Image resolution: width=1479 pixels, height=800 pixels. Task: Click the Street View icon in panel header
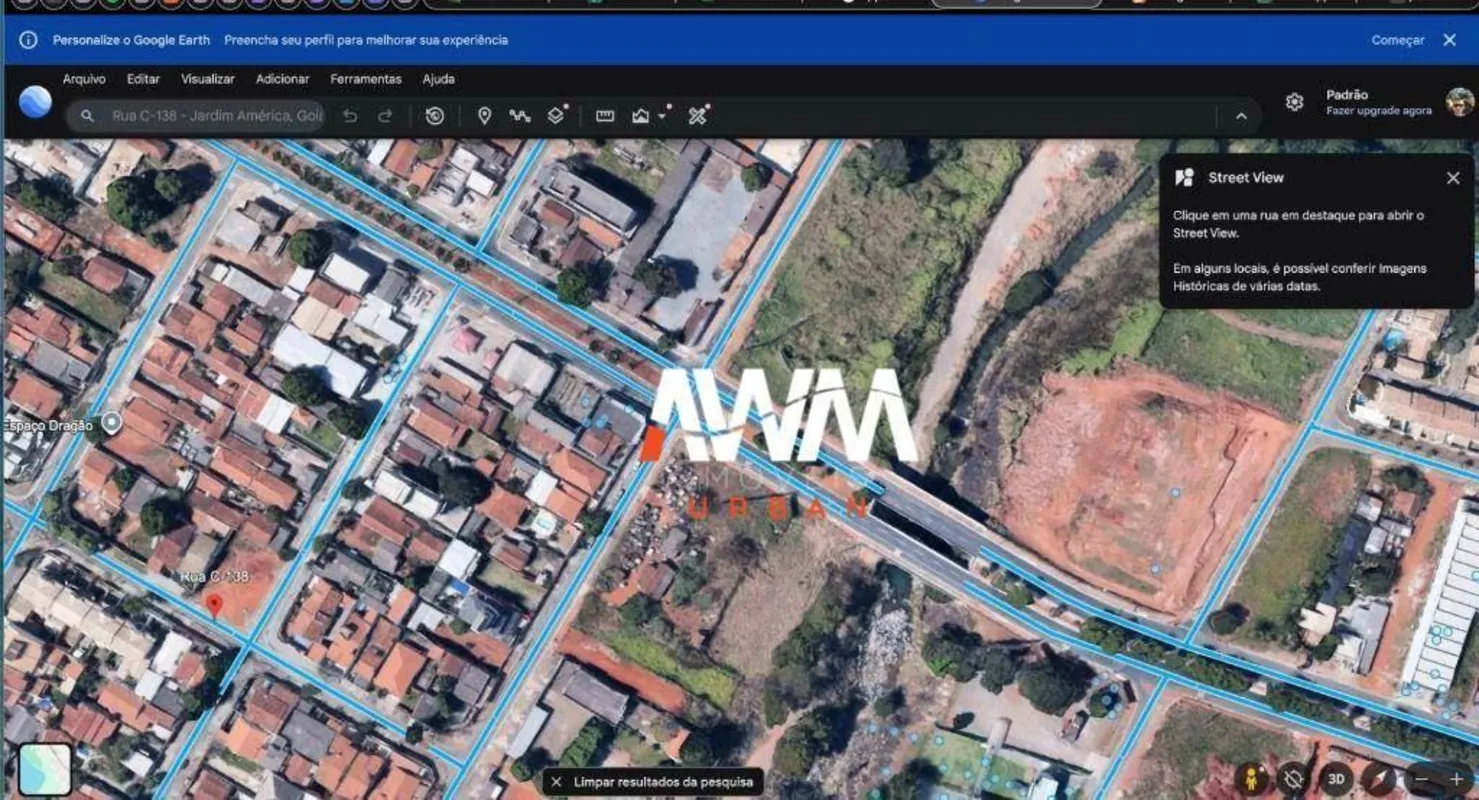click(1185, 178)
